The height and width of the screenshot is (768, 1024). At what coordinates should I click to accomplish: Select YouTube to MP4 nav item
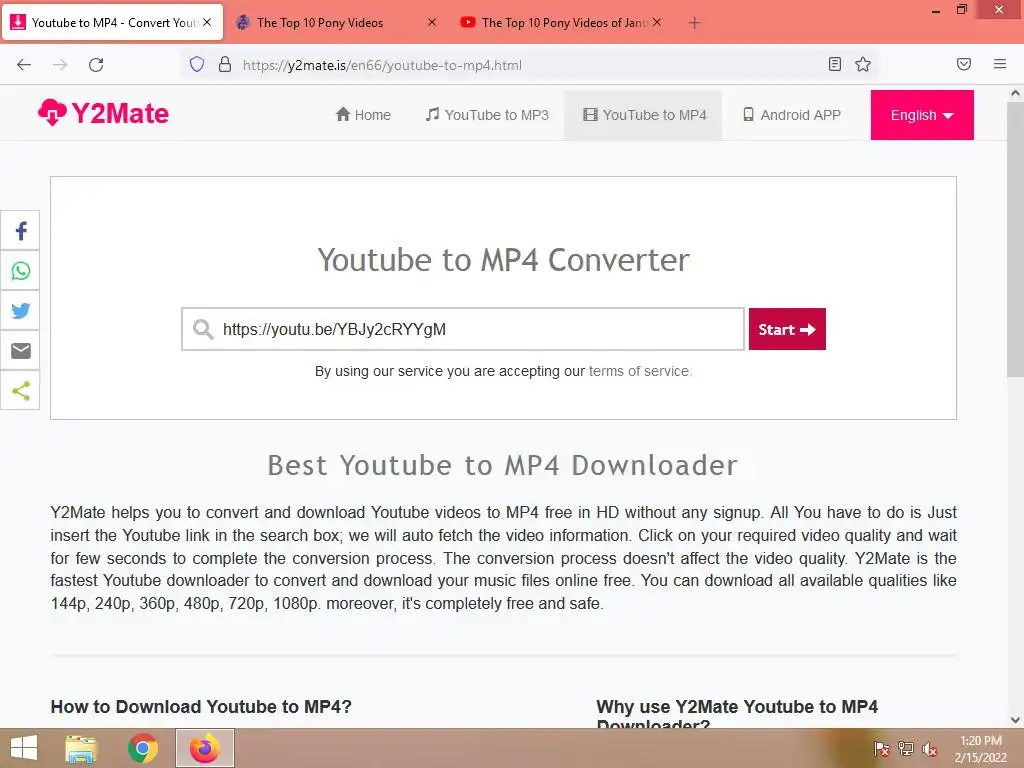[644, 115]
